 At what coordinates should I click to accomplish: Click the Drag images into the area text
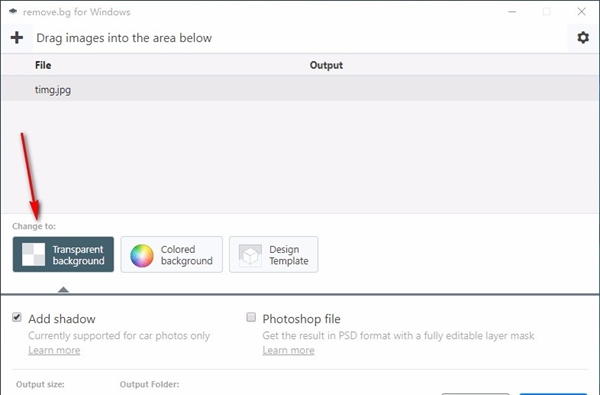(x=124, y=38)
